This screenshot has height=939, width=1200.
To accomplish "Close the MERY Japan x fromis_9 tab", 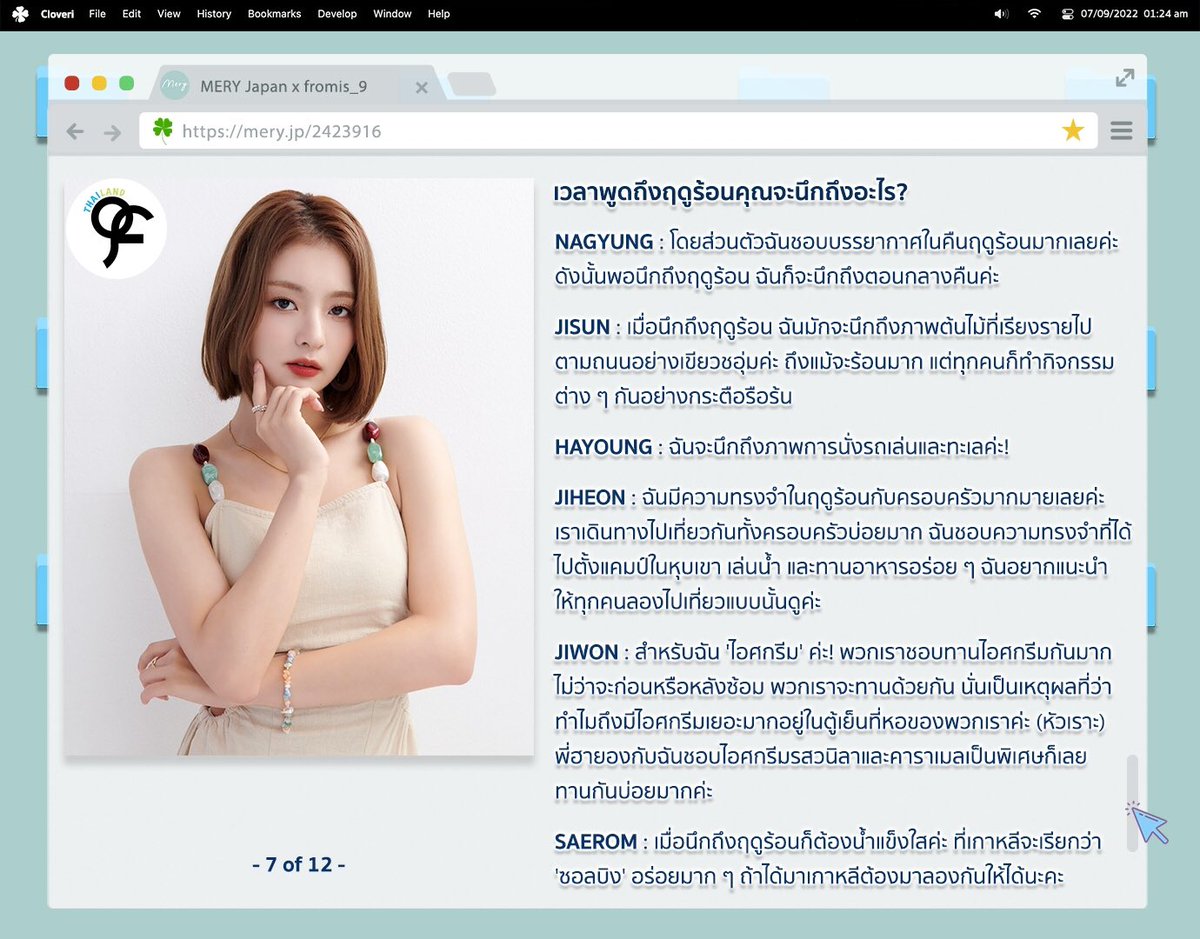I will pyautogui.click(x=421, y=87).
